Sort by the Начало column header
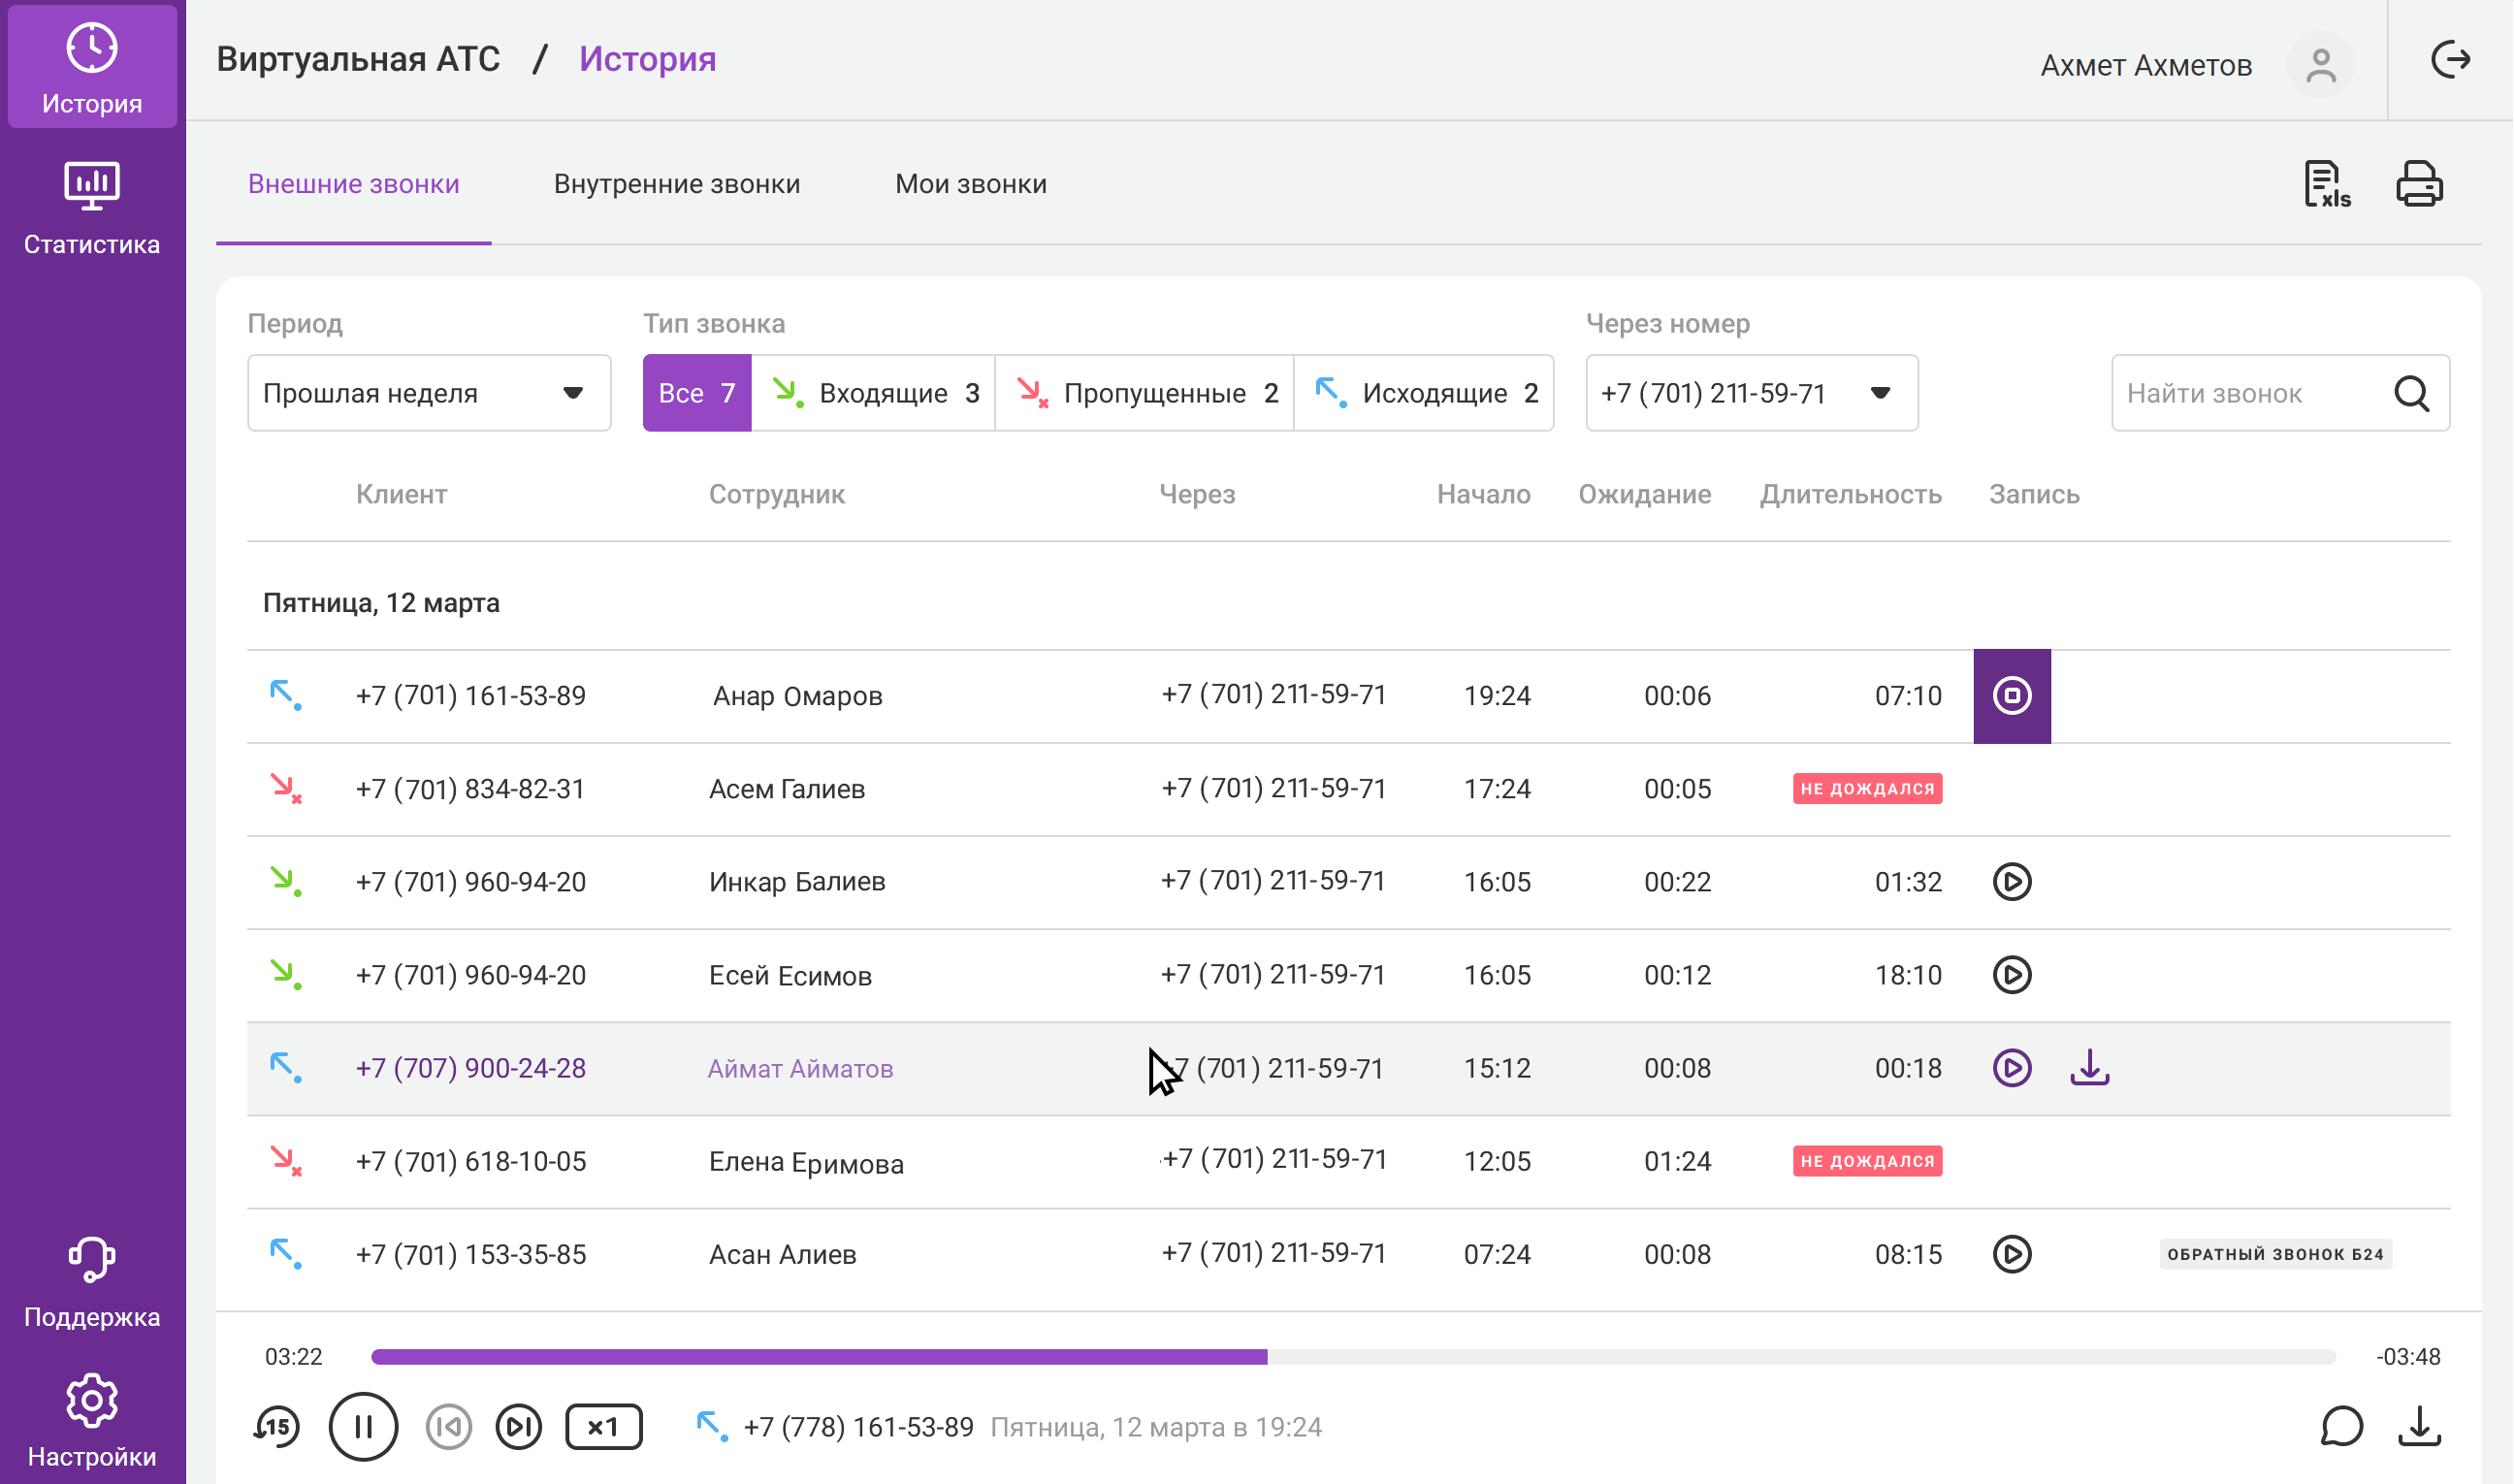The image size is (2514, 1484). [x=1484, y=494]
